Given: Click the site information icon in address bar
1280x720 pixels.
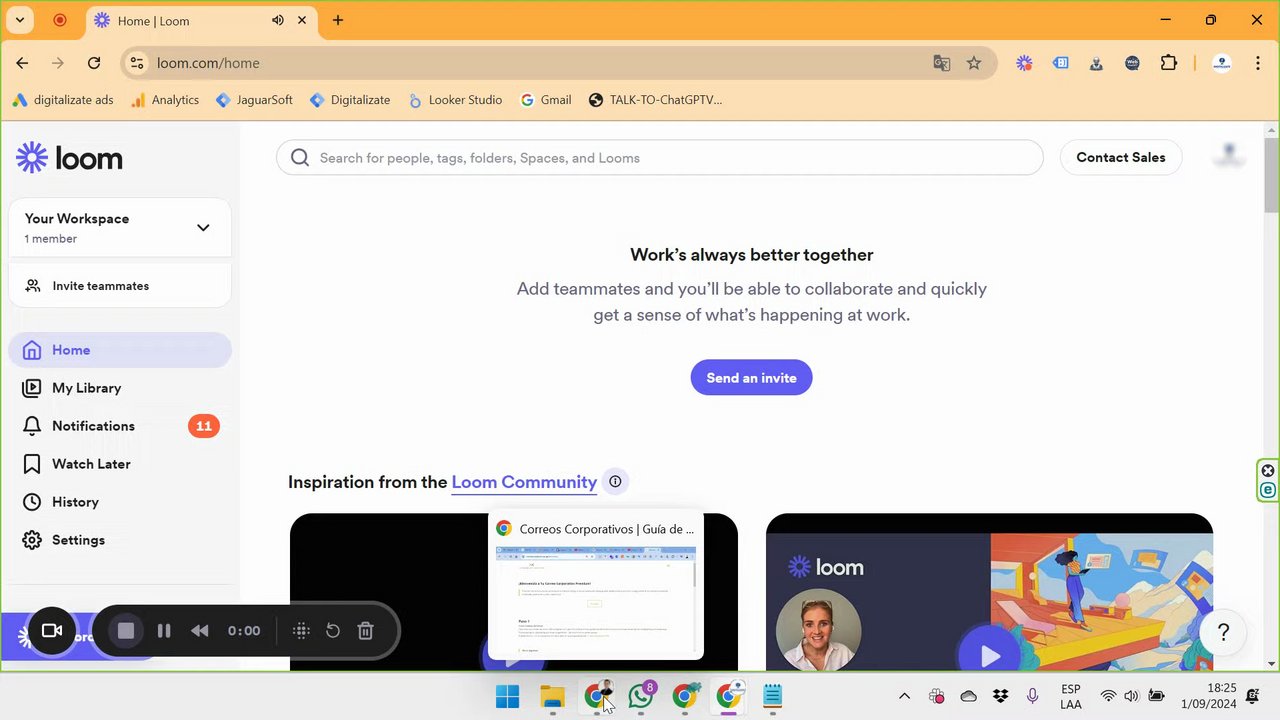Looking at the screenshot, I should (x=138, y=63).
